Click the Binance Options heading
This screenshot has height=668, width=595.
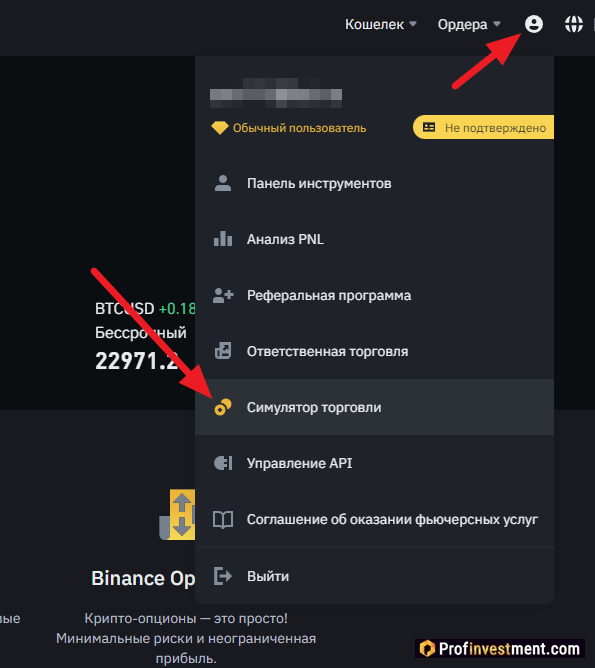pyautogui.click(x=143, y=578)
